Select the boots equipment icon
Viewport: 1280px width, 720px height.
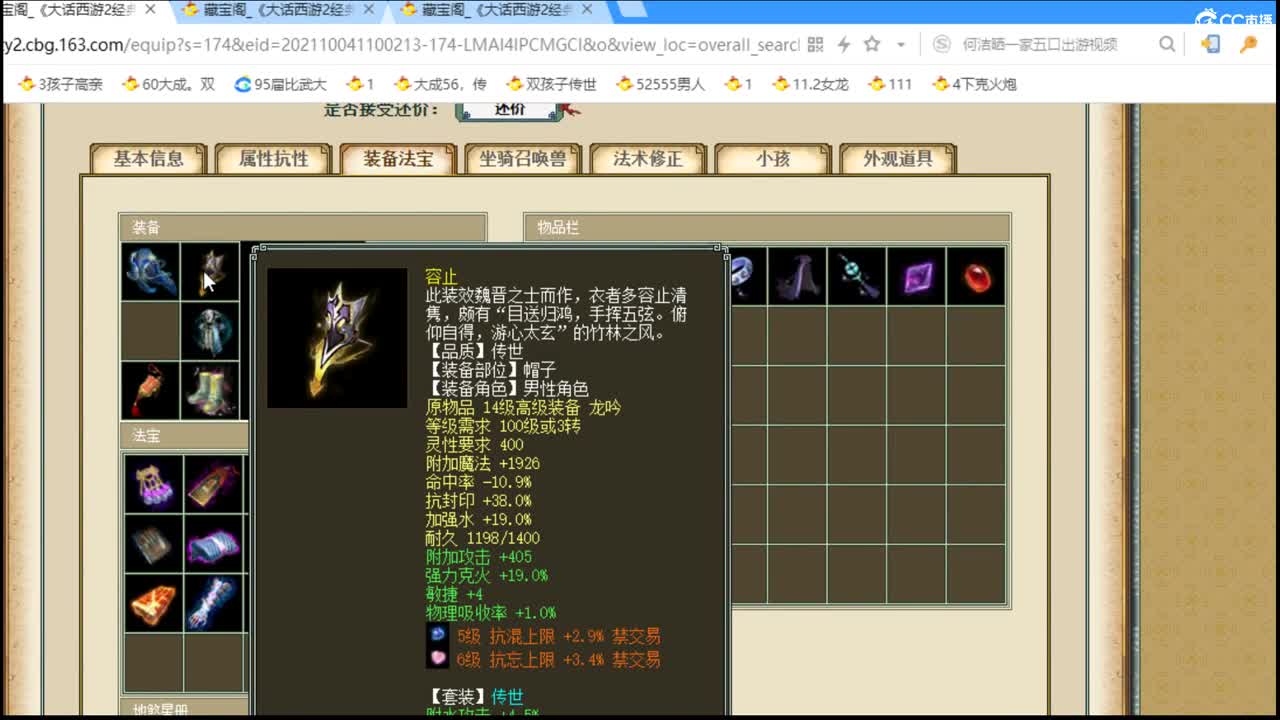[210, 391]
